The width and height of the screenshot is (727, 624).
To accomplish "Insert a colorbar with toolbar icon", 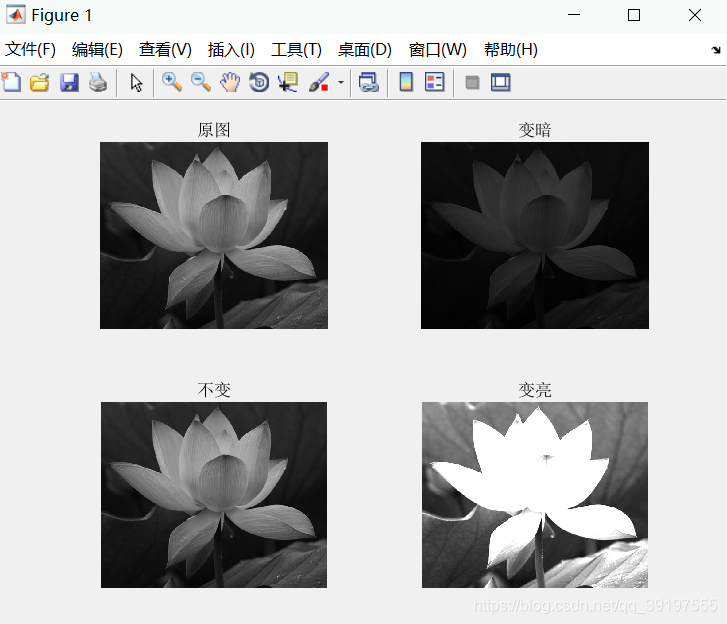I will (406, 83).
